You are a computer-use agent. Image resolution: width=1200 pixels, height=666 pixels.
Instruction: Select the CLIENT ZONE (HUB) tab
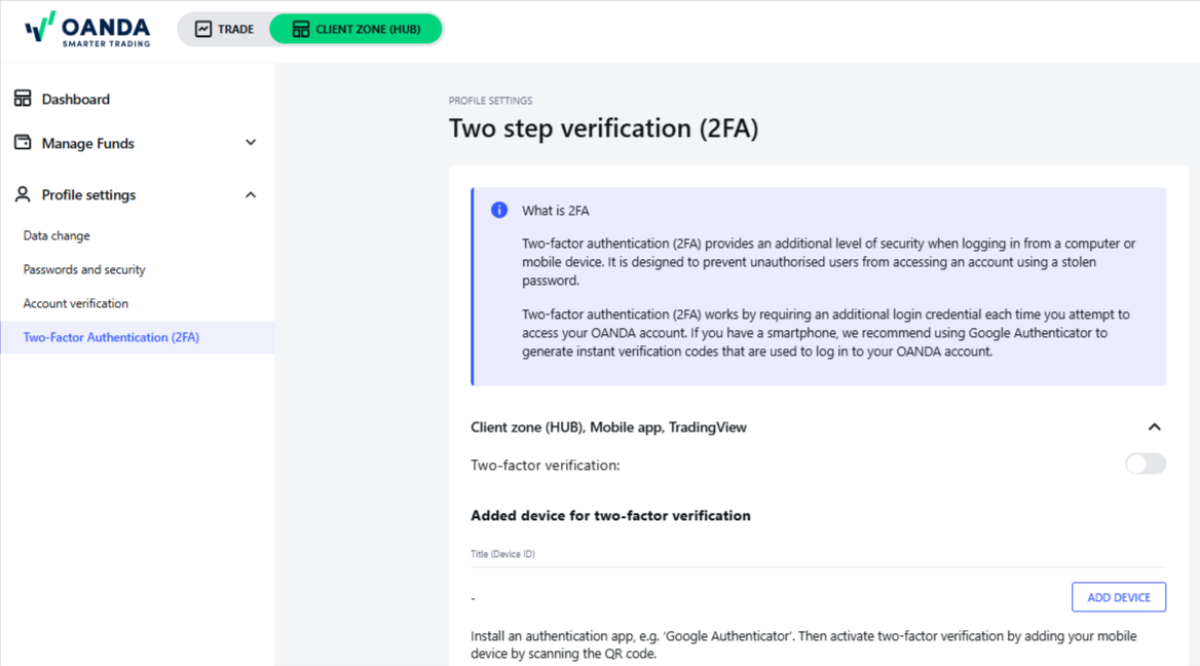tap(355, 29)
